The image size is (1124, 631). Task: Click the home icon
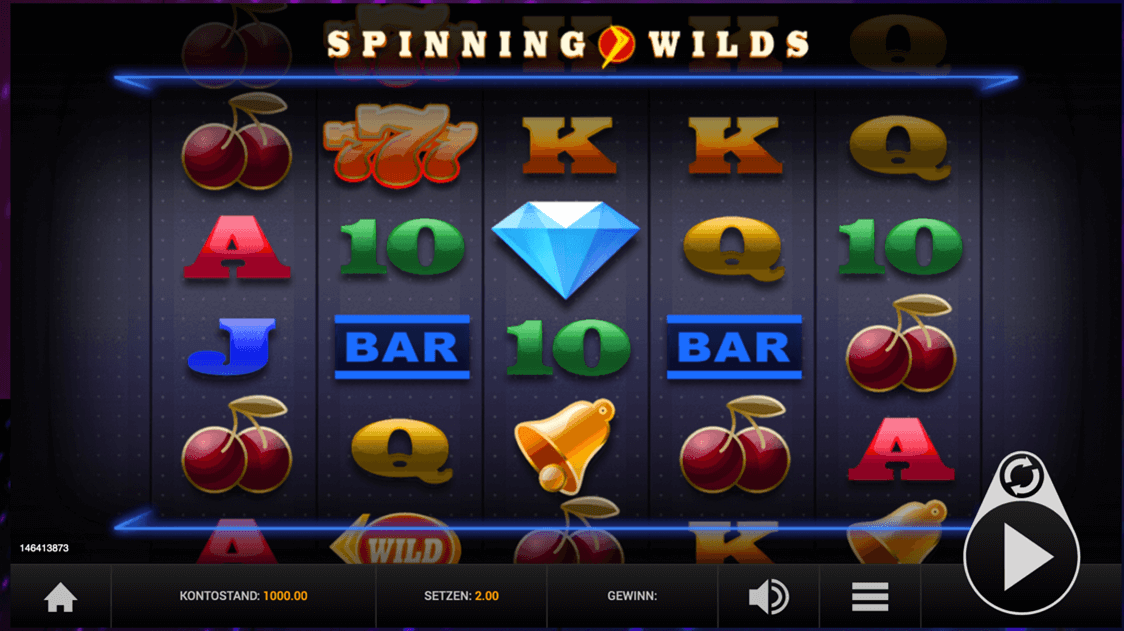pos(60,597)
